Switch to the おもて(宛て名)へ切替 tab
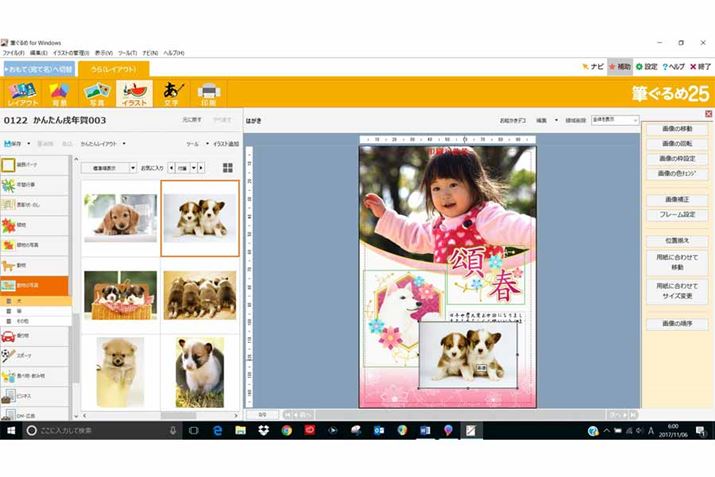 (x=38, y=68)
